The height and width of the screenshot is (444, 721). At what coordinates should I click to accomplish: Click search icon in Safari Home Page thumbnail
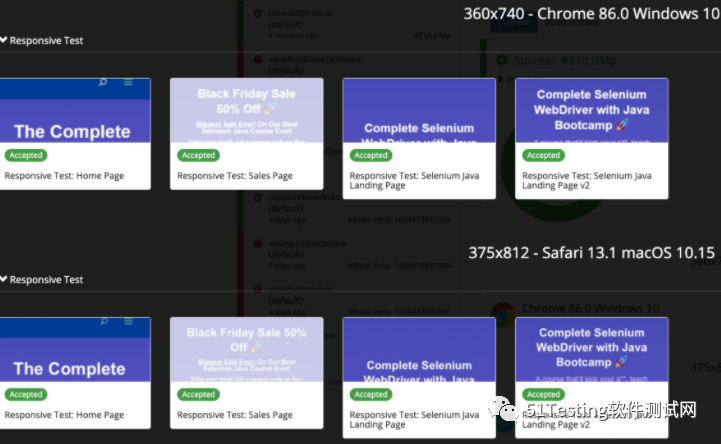(104, 321)
